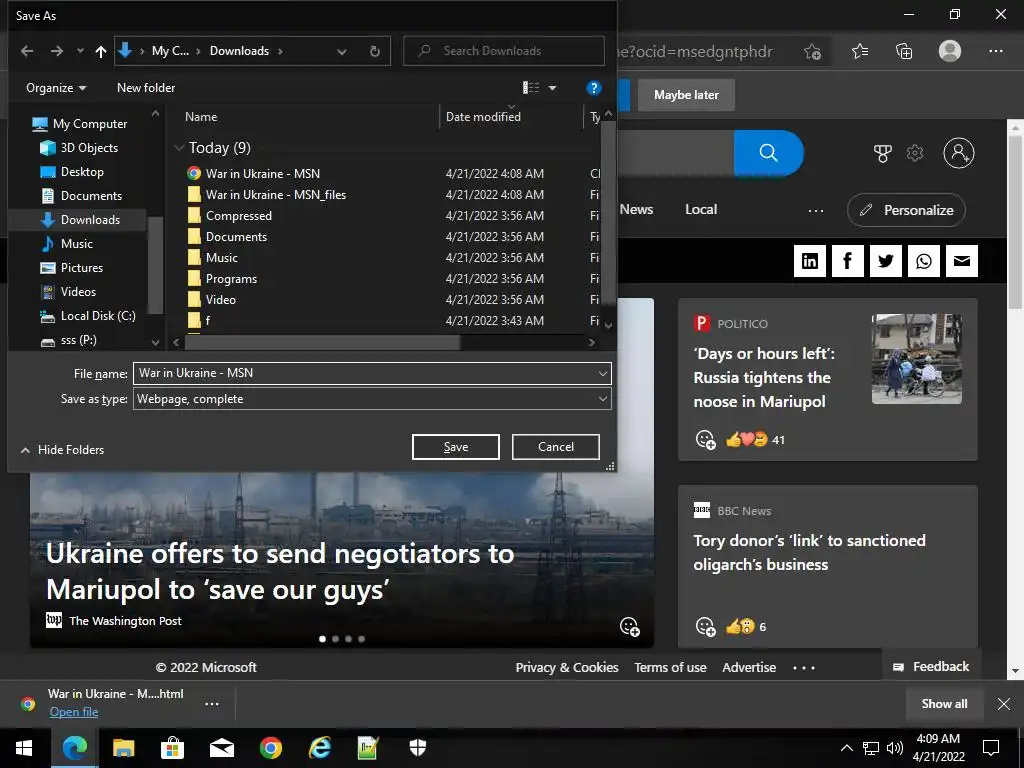Screen dimensions: 1024x768
Task: Open File Explorer from the taskbar
Action: 123,748
